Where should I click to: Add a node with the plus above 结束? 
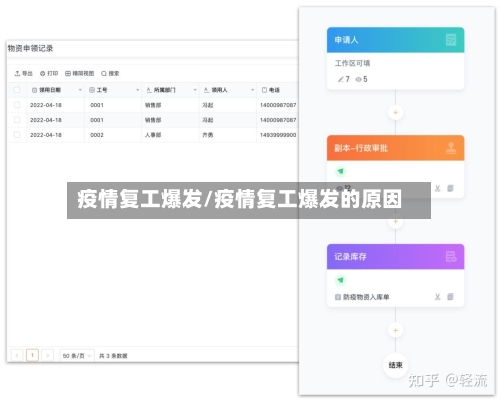[396, 331]
